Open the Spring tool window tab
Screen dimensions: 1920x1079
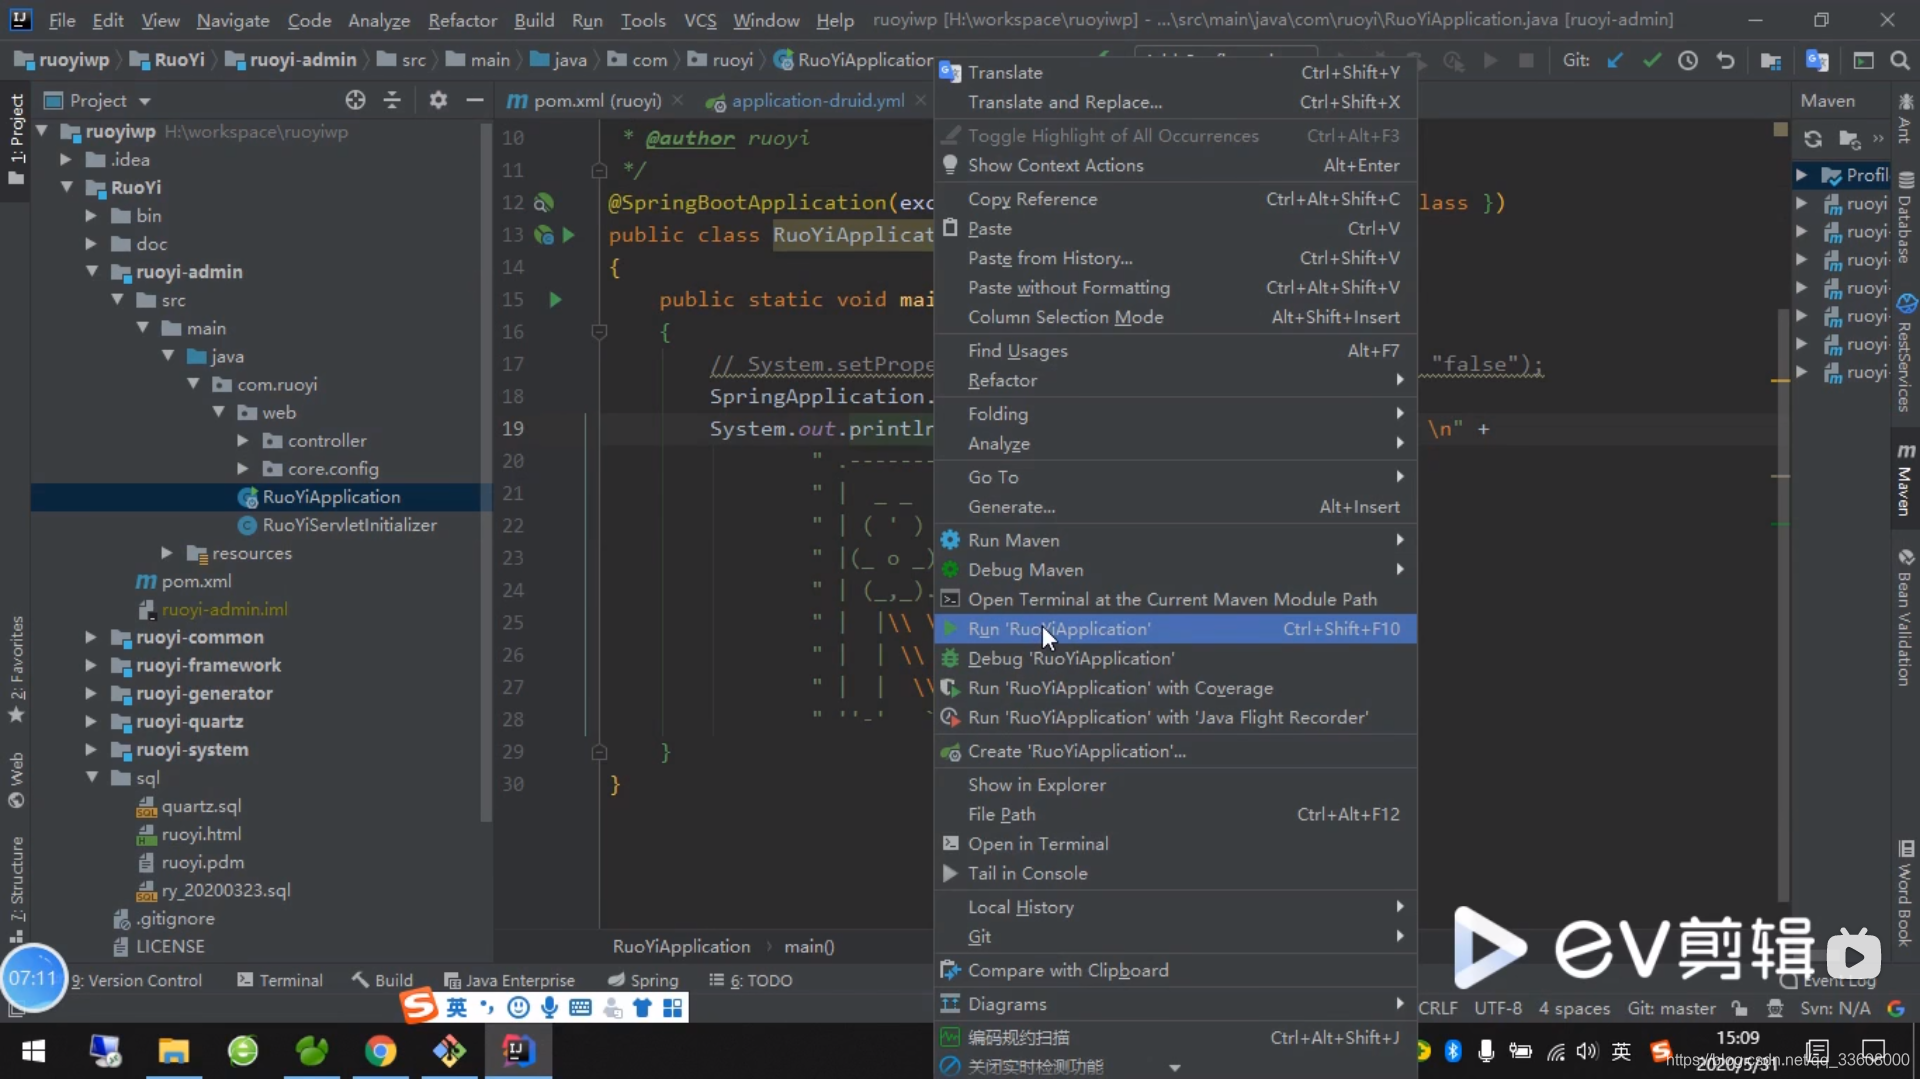point(643,980)
